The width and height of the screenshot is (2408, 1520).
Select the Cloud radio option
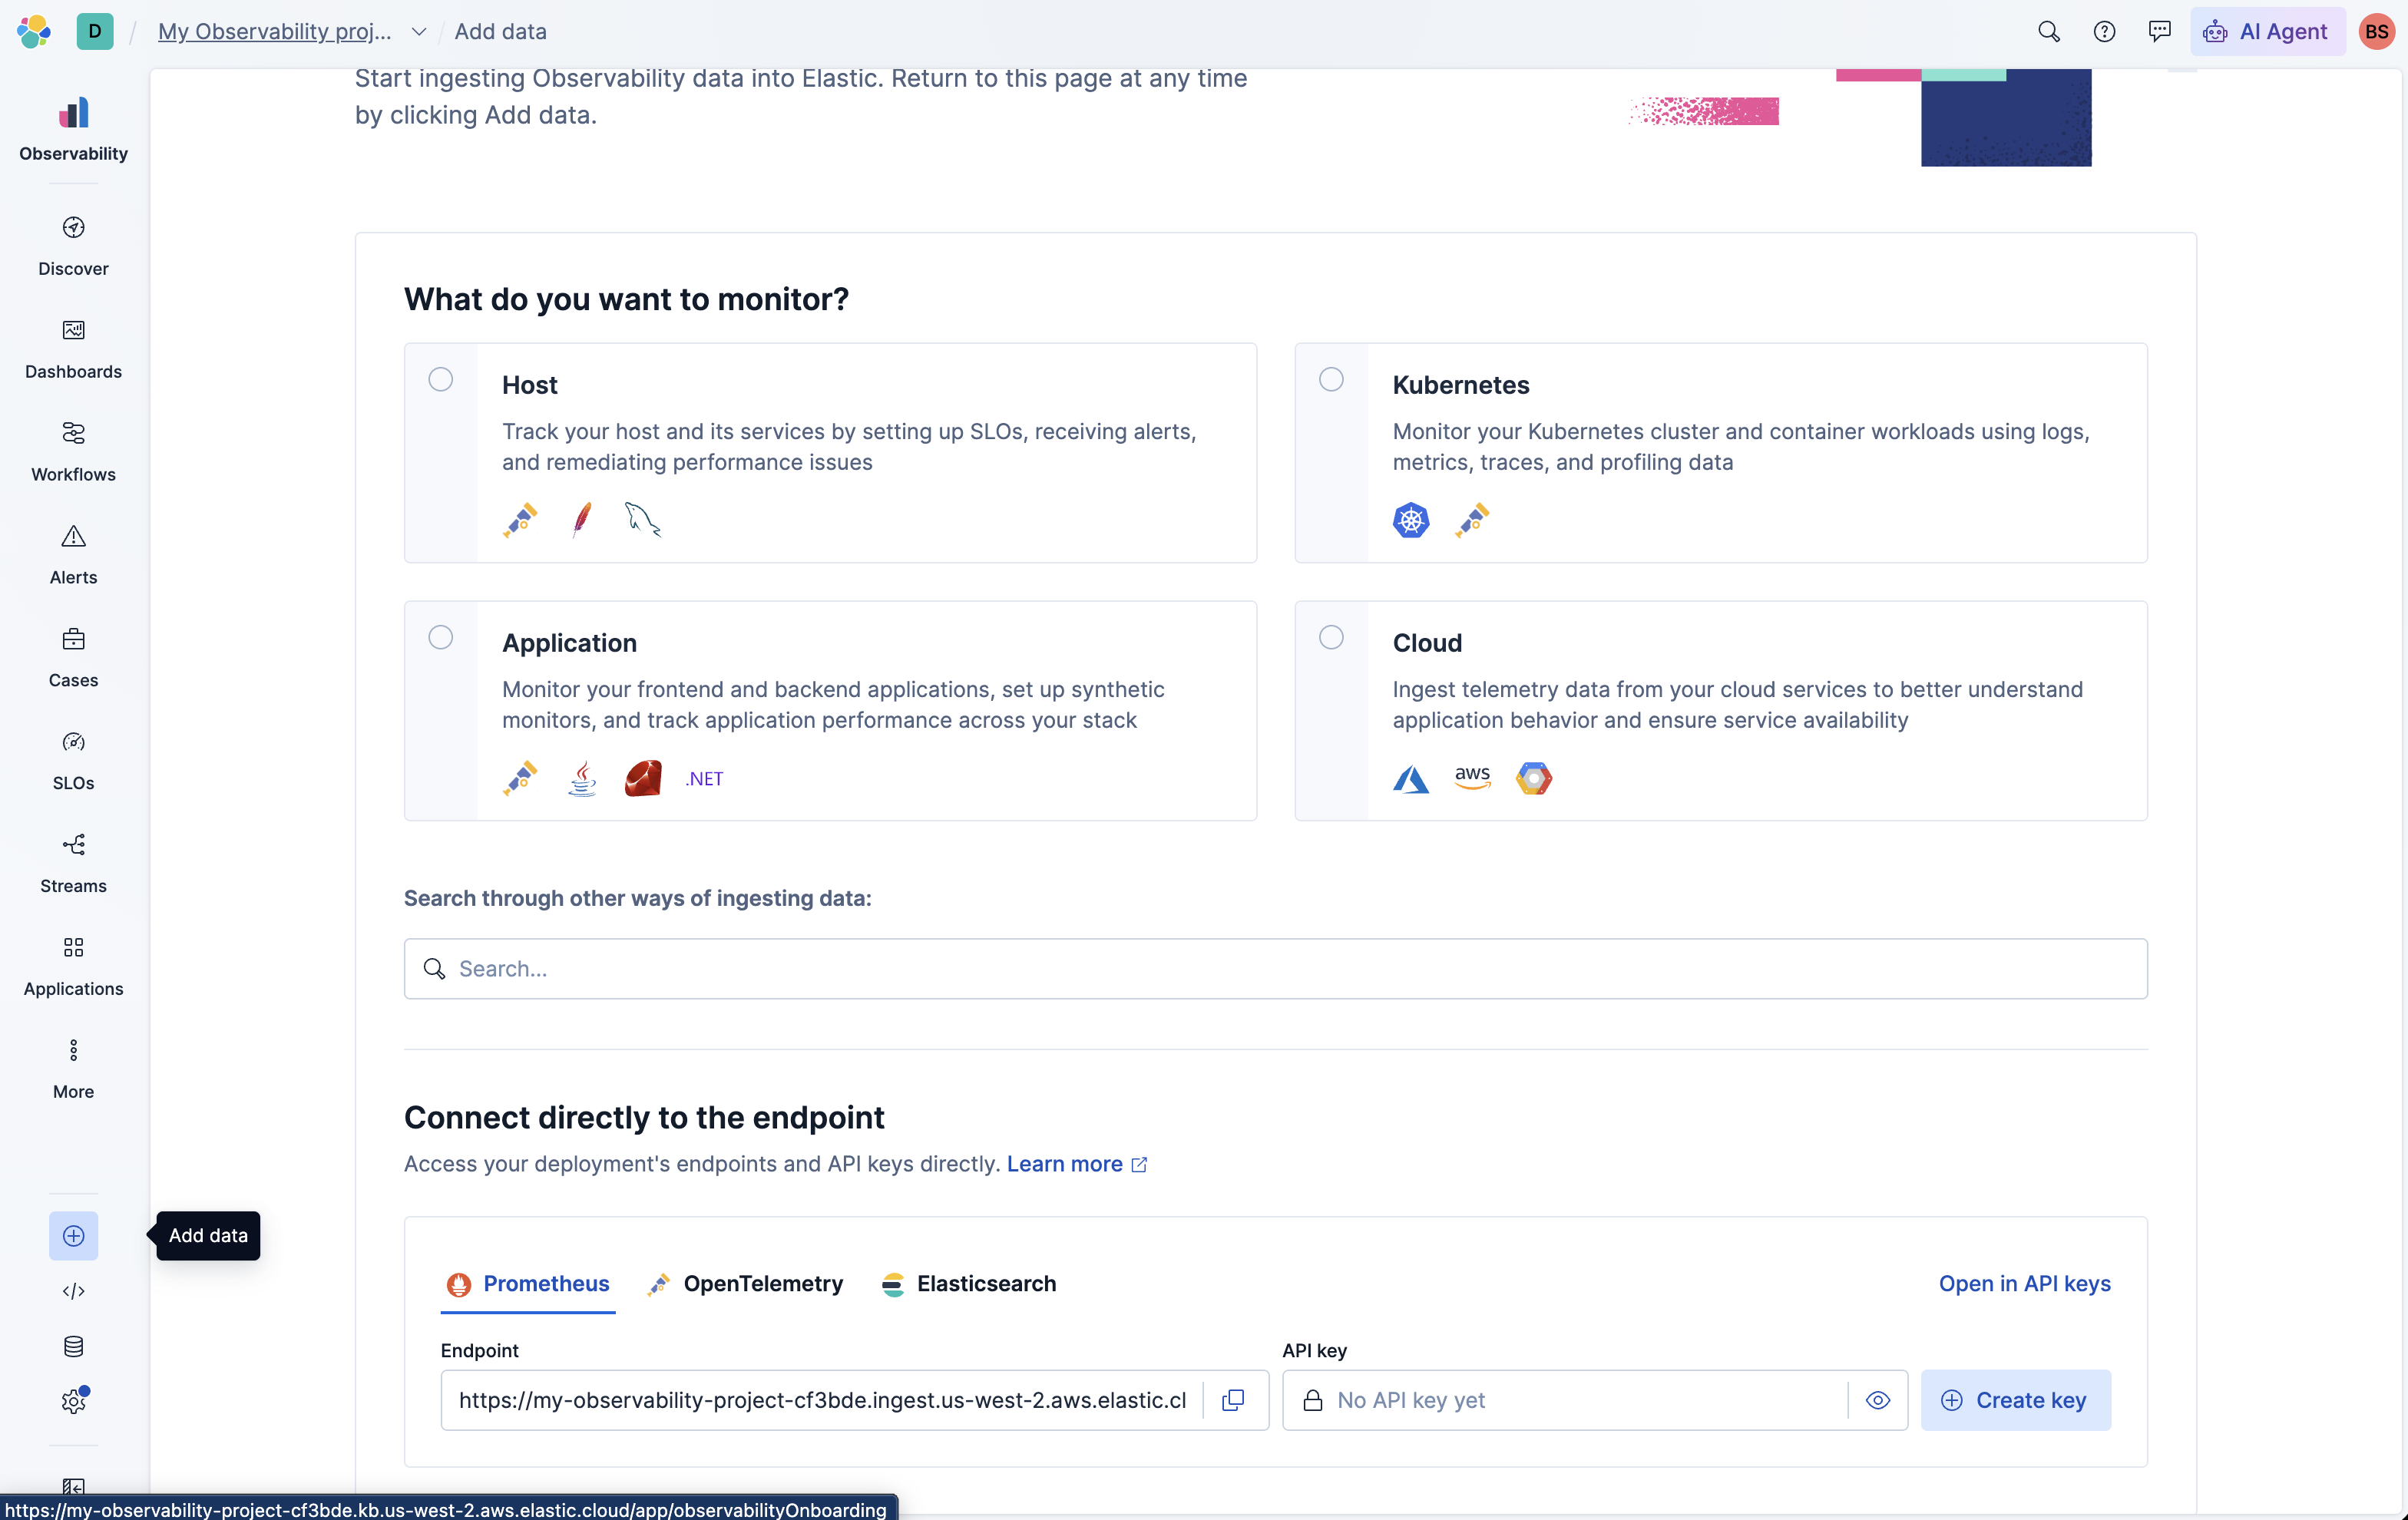1331,637
